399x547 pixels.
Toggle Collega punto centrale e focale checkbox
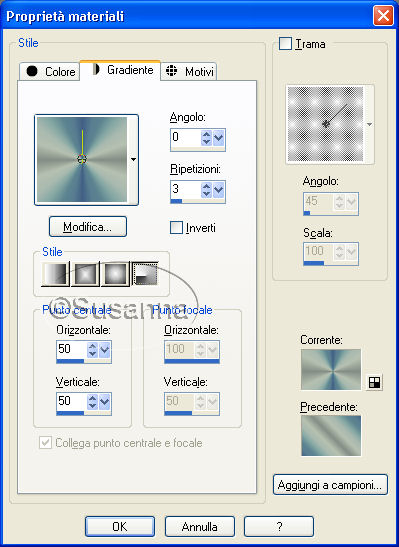(x=45, y=442)
